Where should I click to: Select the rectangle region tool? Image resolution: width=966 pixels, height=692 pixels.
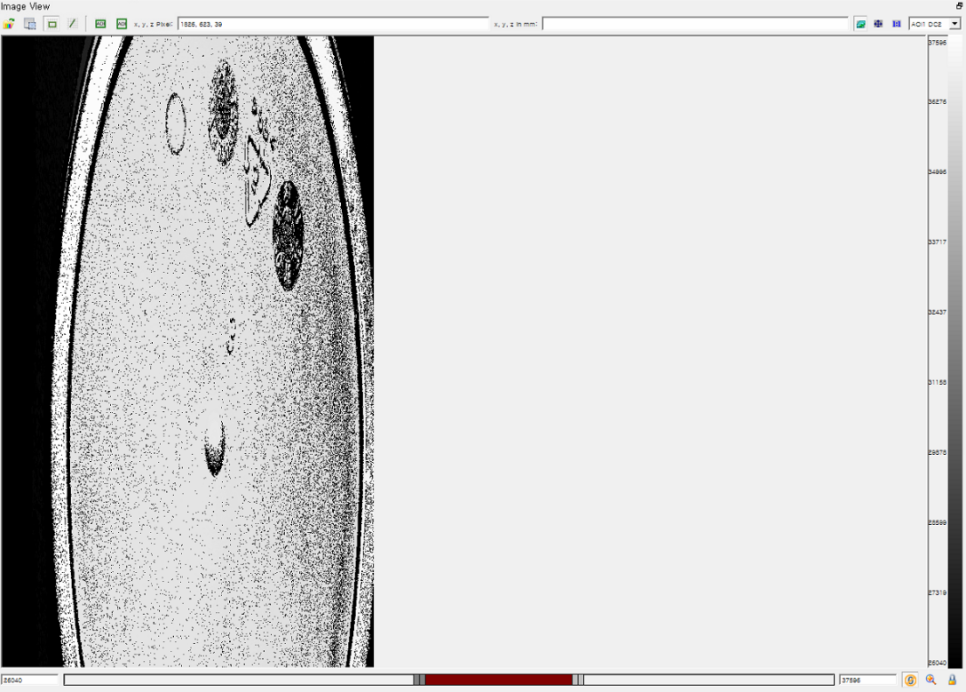click(52, 23)
